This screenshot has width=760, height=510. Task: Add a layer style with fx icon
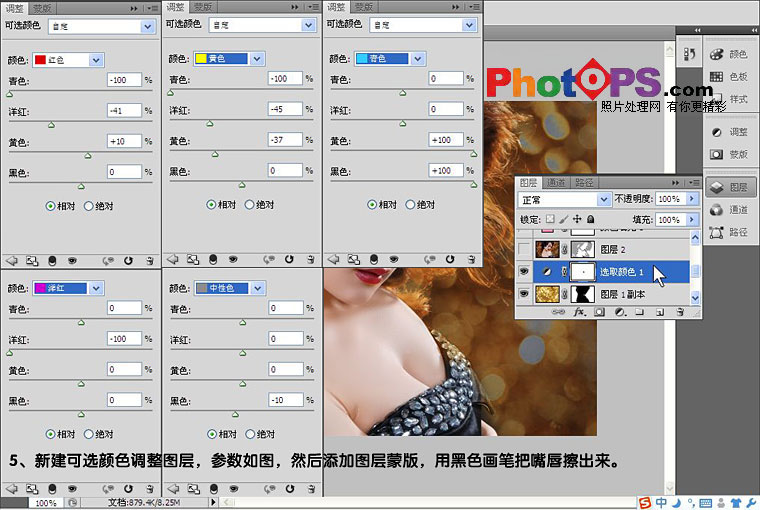point(579,312)
